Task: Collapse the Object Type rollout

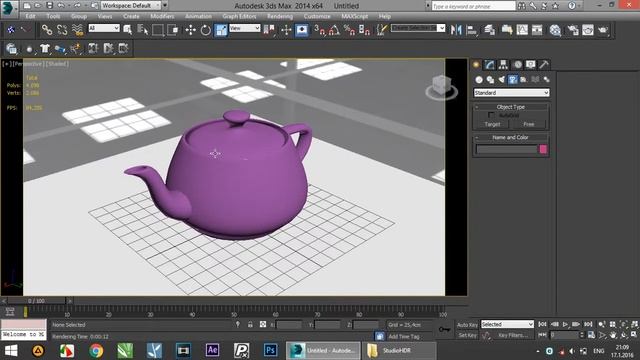Action: (x=511, y=107)
